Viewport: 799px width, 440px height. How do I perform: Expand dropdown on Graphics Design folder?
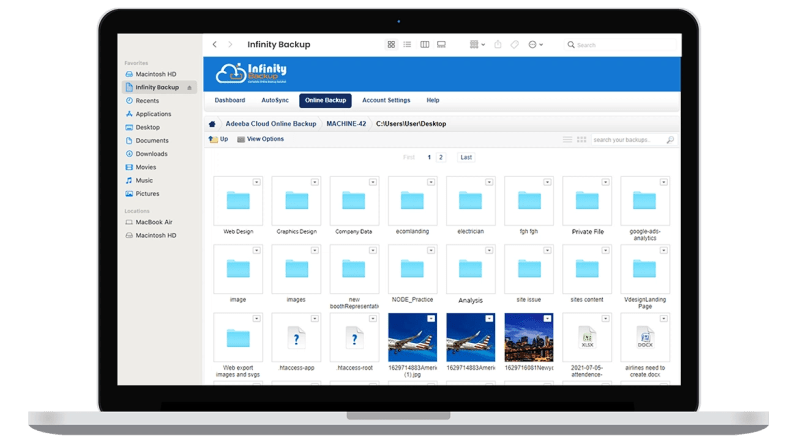(x=314, y=182)
